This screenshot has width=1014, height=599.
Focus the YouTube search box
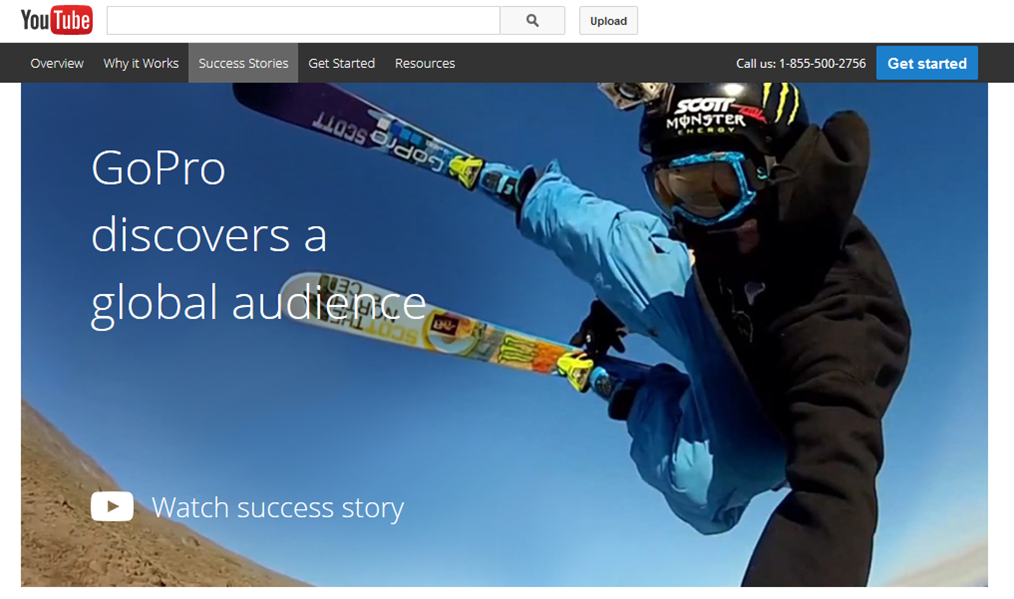click(x=303, y=21)
